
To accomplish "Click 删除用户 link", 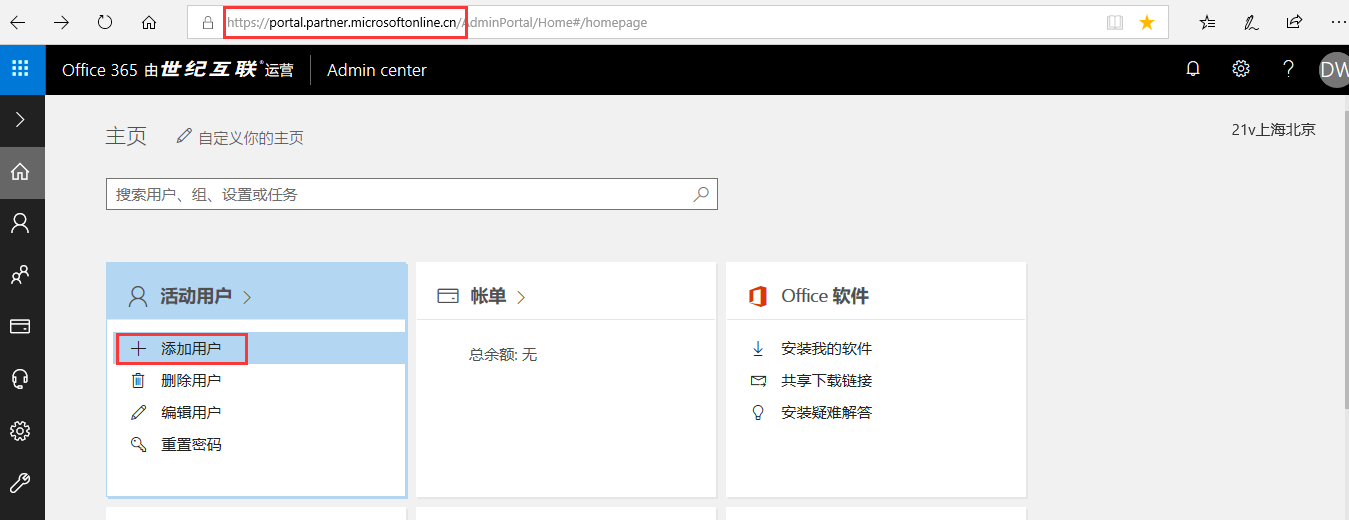I will coord(190,381).
